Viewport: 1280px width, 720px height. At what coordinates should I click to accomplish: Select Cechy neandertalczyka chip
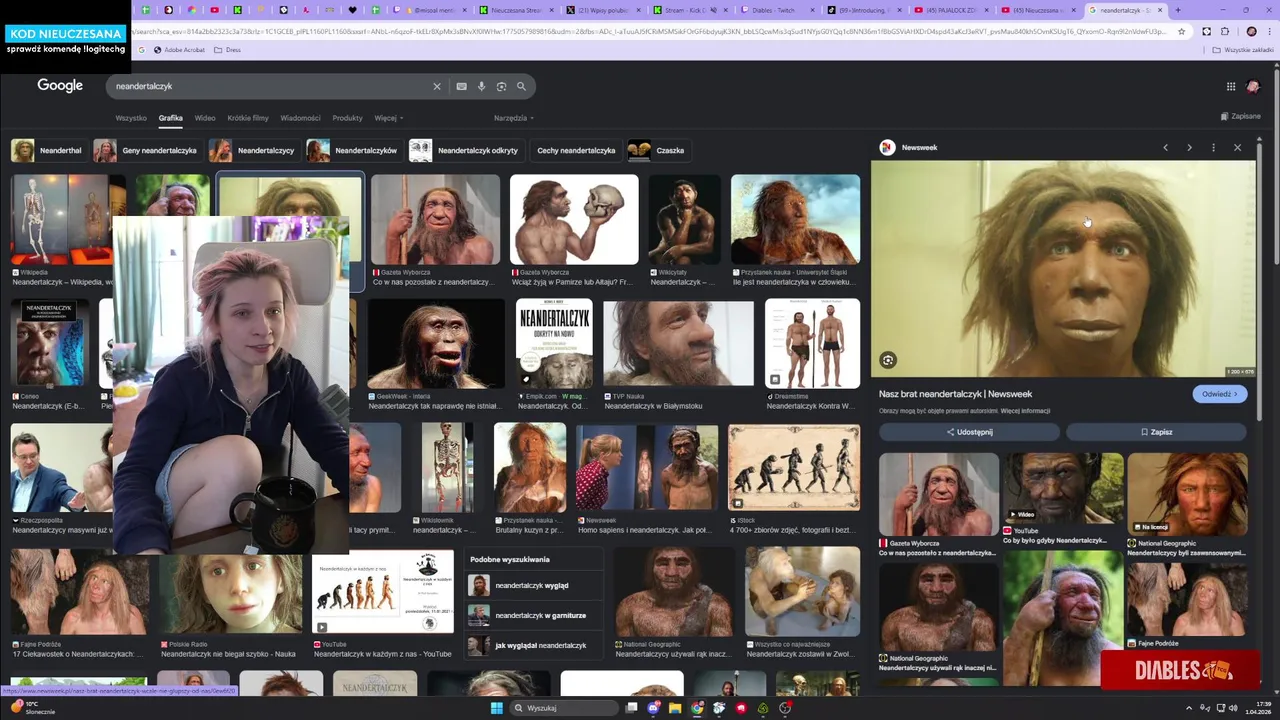click(x=576, y=150)
